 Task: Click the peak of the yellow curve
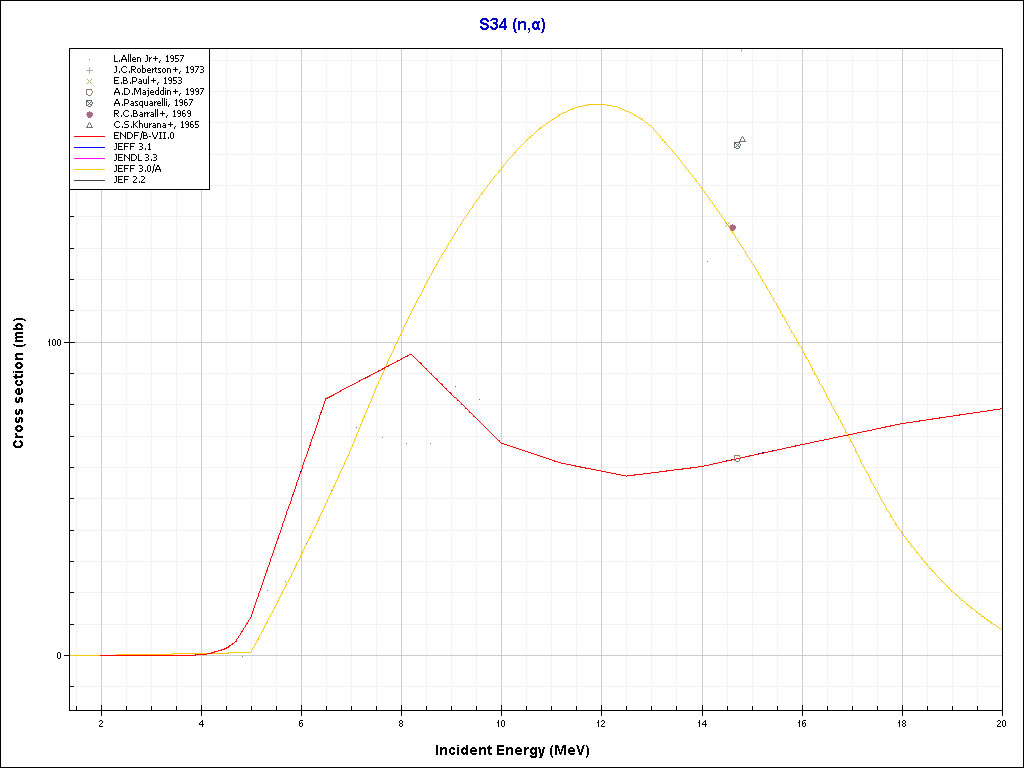(x=596, y=104)
